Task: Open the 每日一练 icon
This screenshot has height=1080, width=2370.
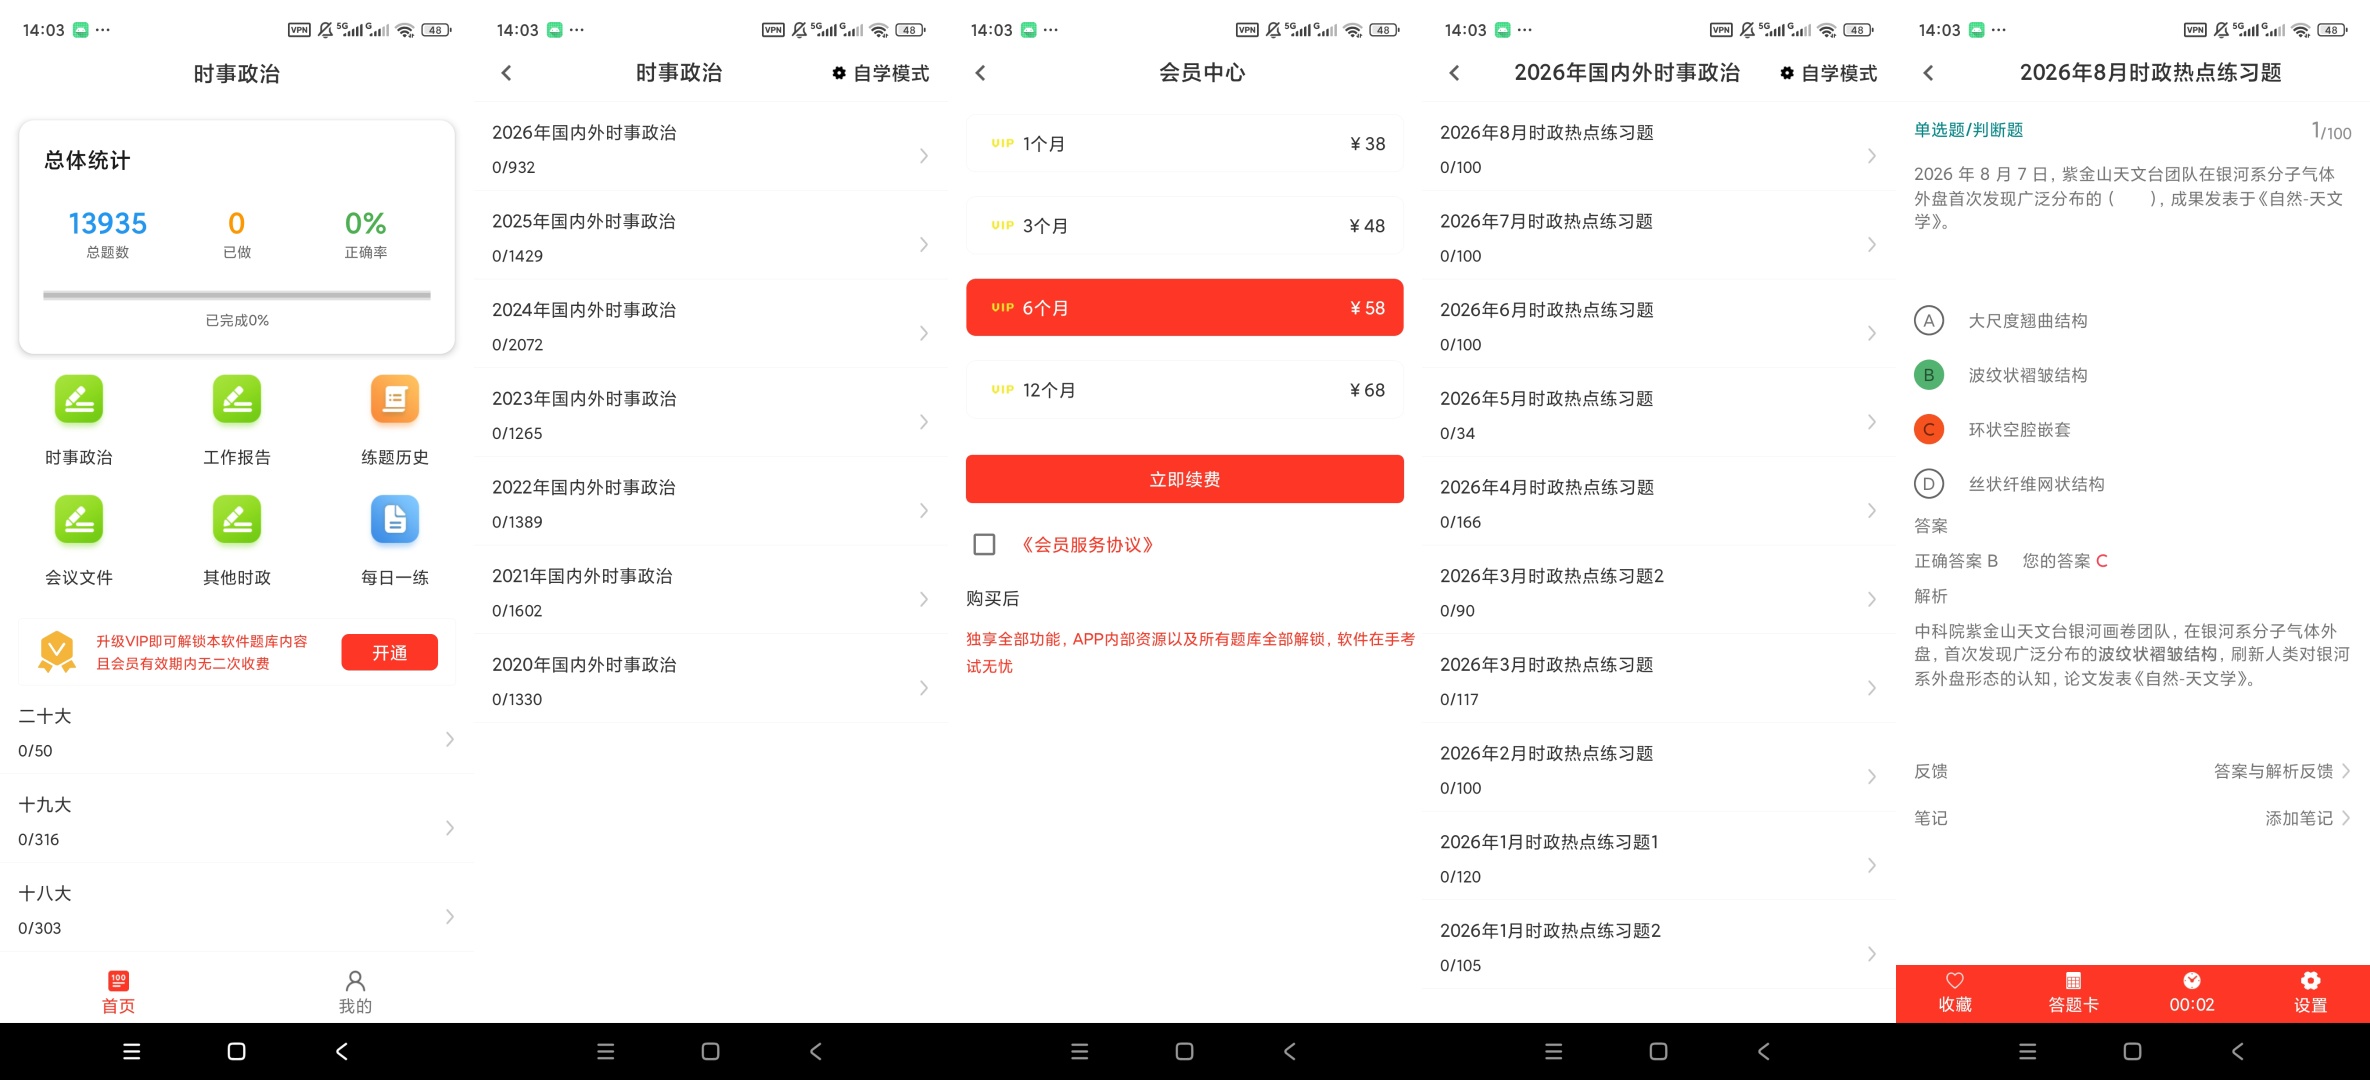Action: coord(395,520)
